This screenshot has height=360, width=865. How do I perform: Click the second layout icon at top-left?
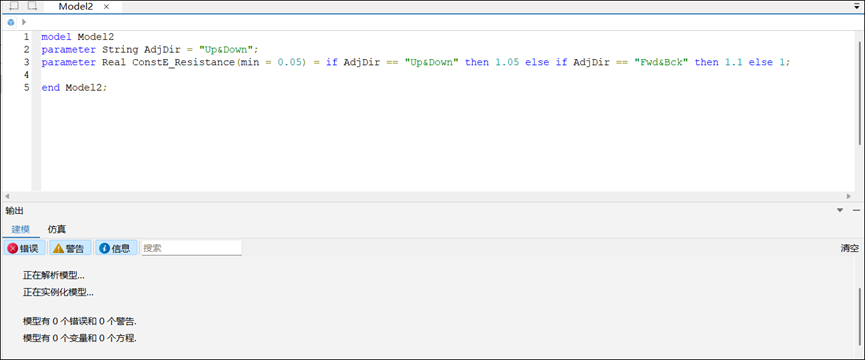(33, 6)
